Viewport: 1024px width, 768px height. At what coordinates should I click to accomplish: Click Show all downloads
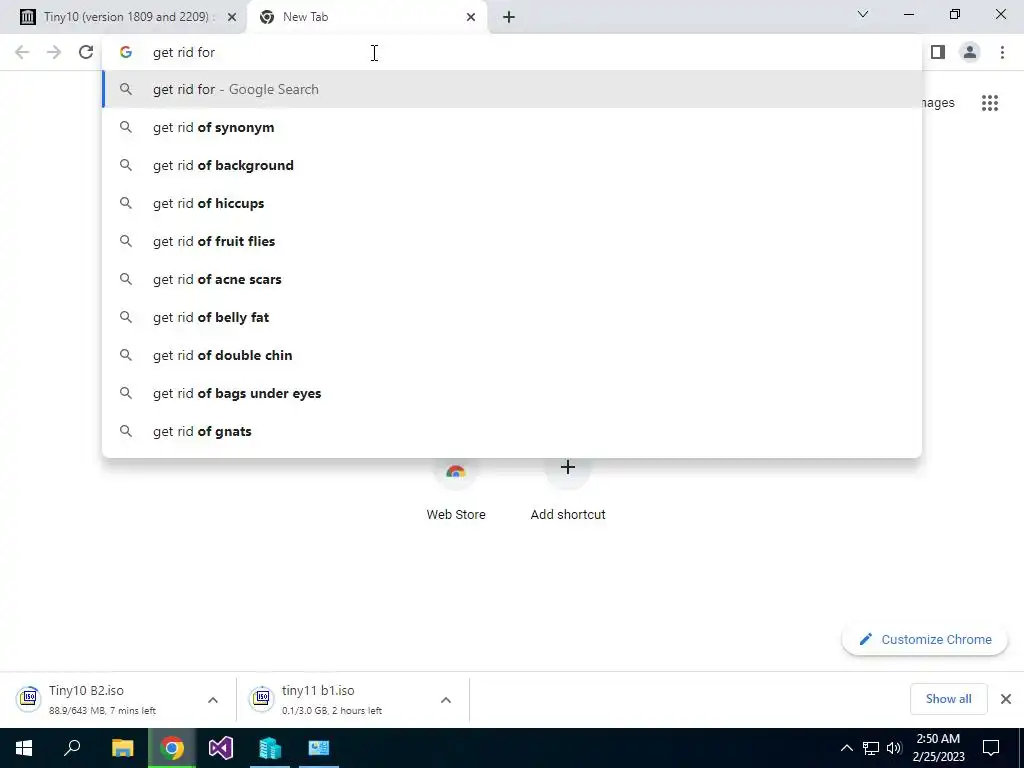click(x=948, y=699)
